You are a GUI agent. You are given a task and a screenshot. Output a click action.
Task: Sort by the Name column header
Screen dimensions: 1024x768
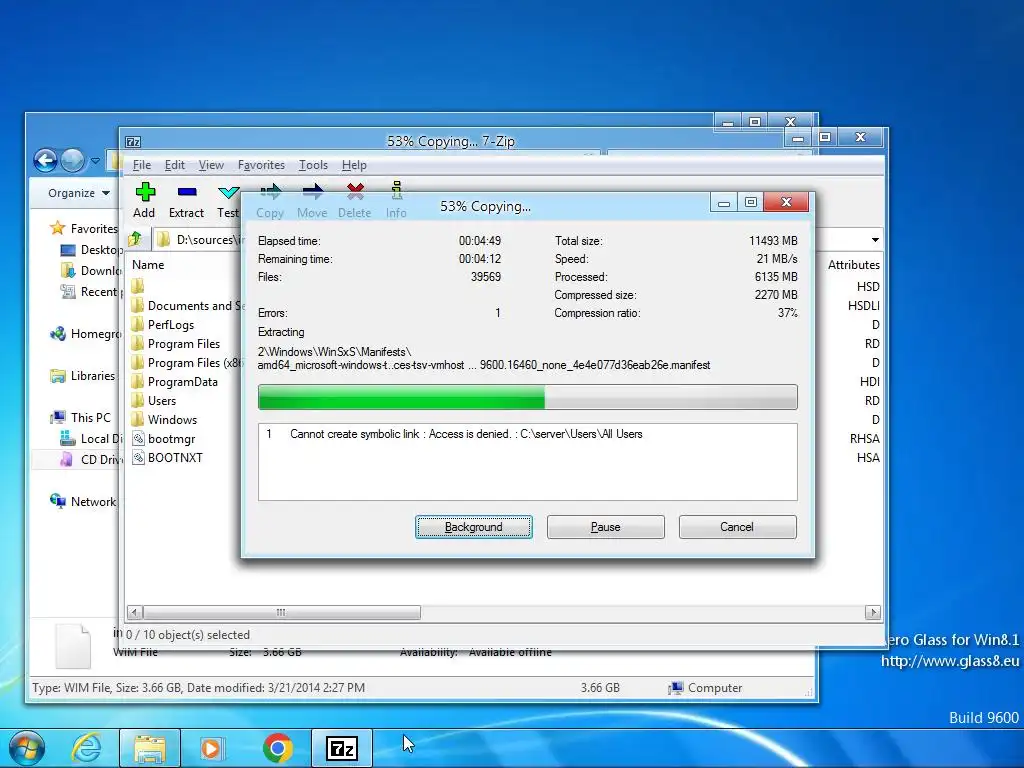pyautogui.click(x=148, y=264)
